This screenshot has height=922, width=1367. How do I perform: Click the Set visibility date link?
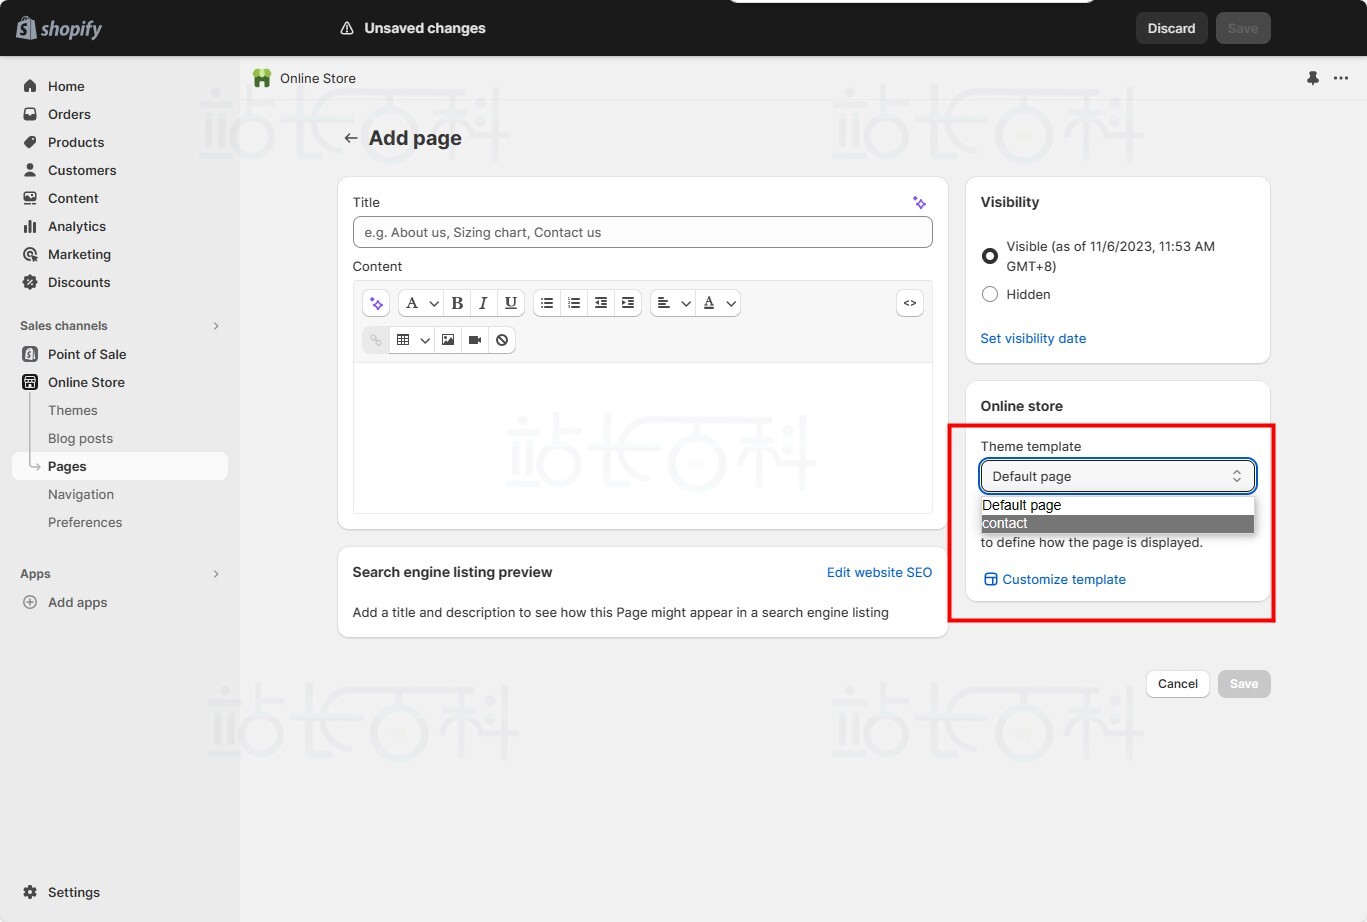tap(1033, 338)
